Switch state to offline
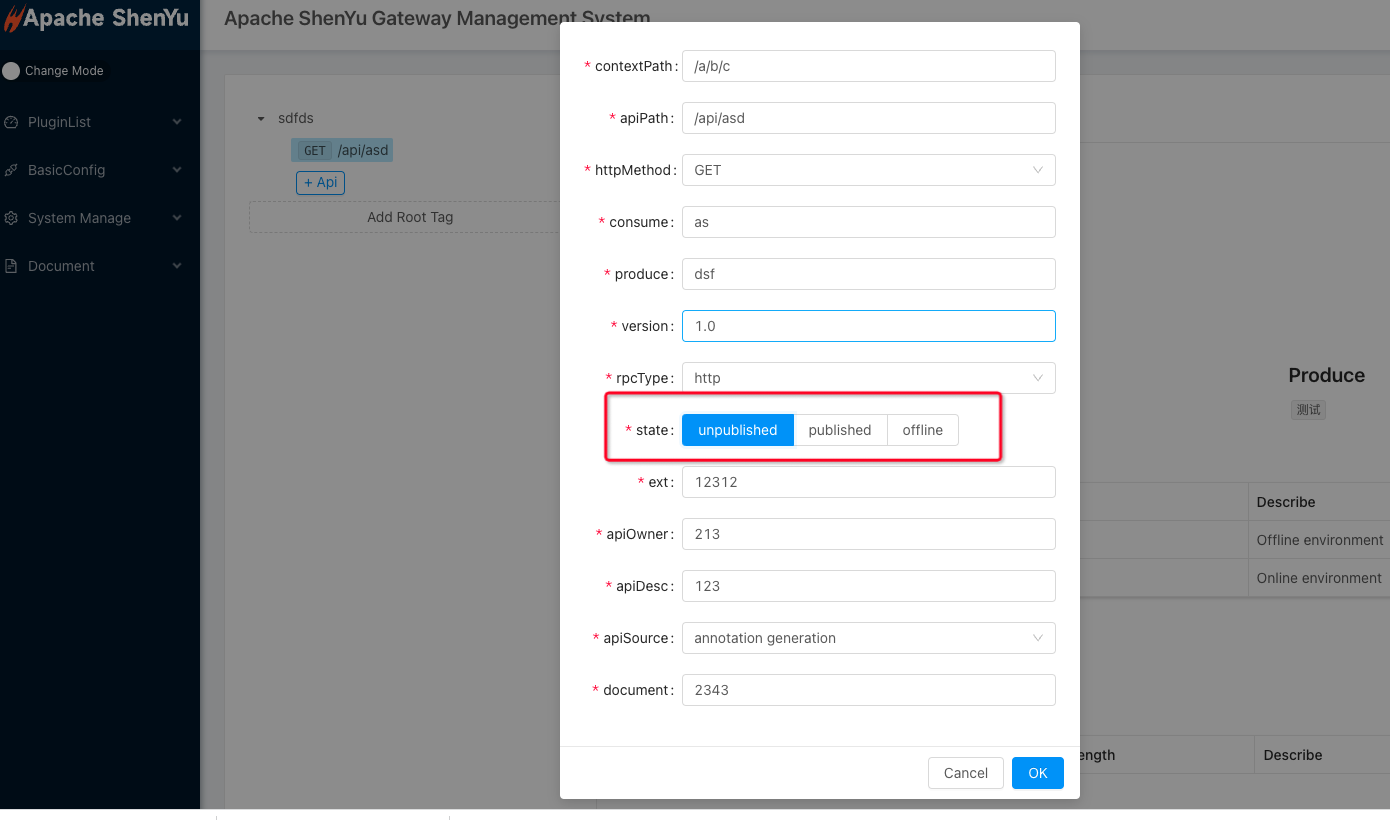The width and height of the screenshot is (1390, 820). (922, 429)
